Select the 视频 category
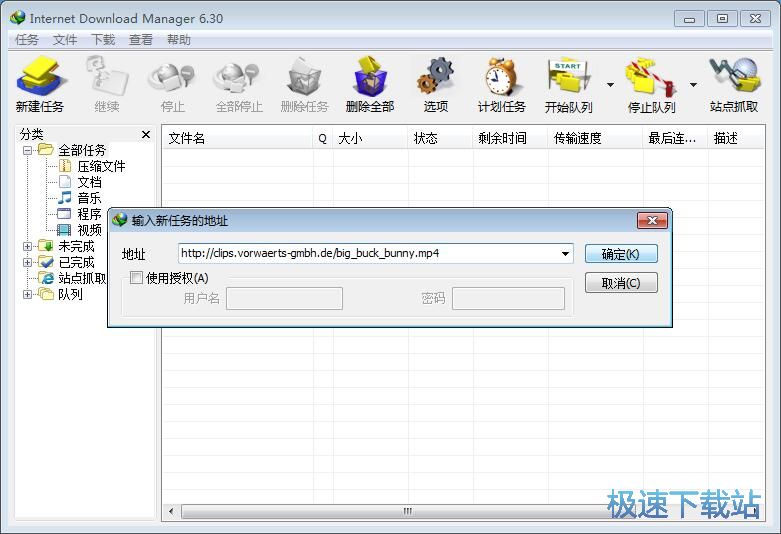Viewport: 781px width, 534px height. (89, 230)
